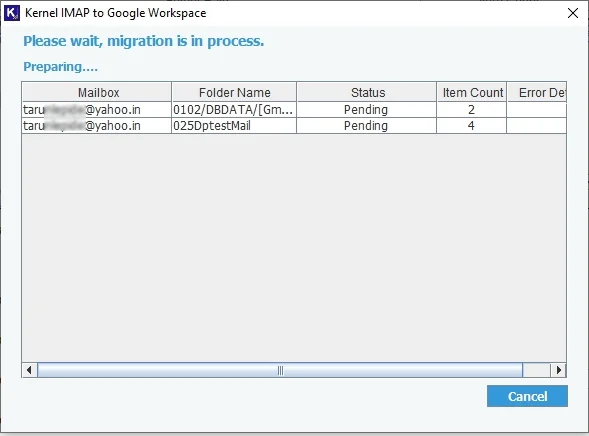Click the Preparing.... status text

coord(60,67)
